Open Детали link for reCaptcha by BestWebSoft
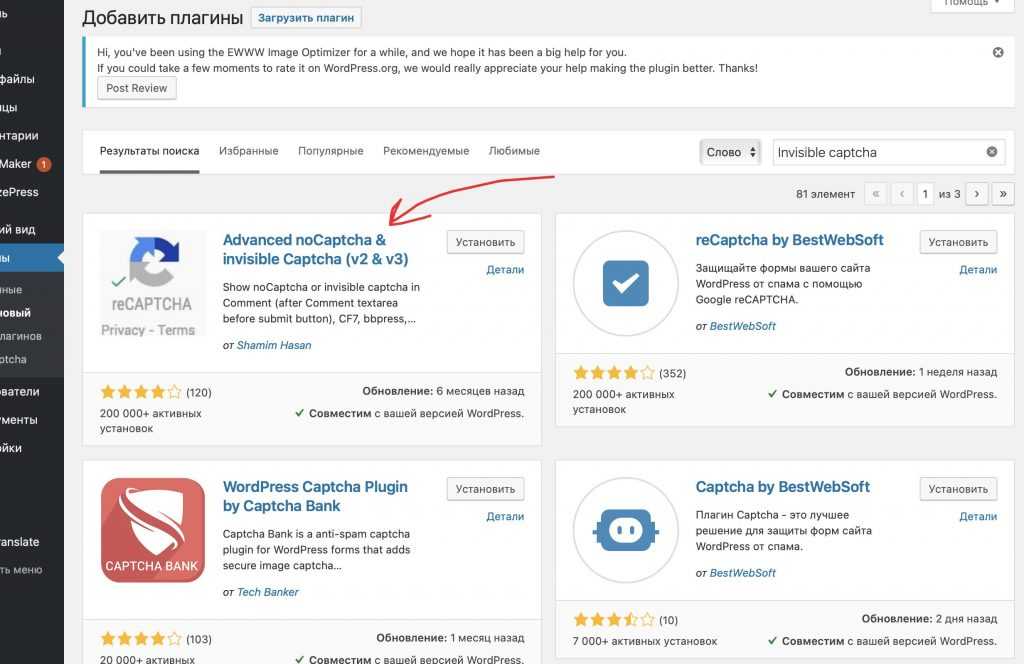Image resolution: width=1024 pixels, height=664 pixels. click(x=977, y=270)
